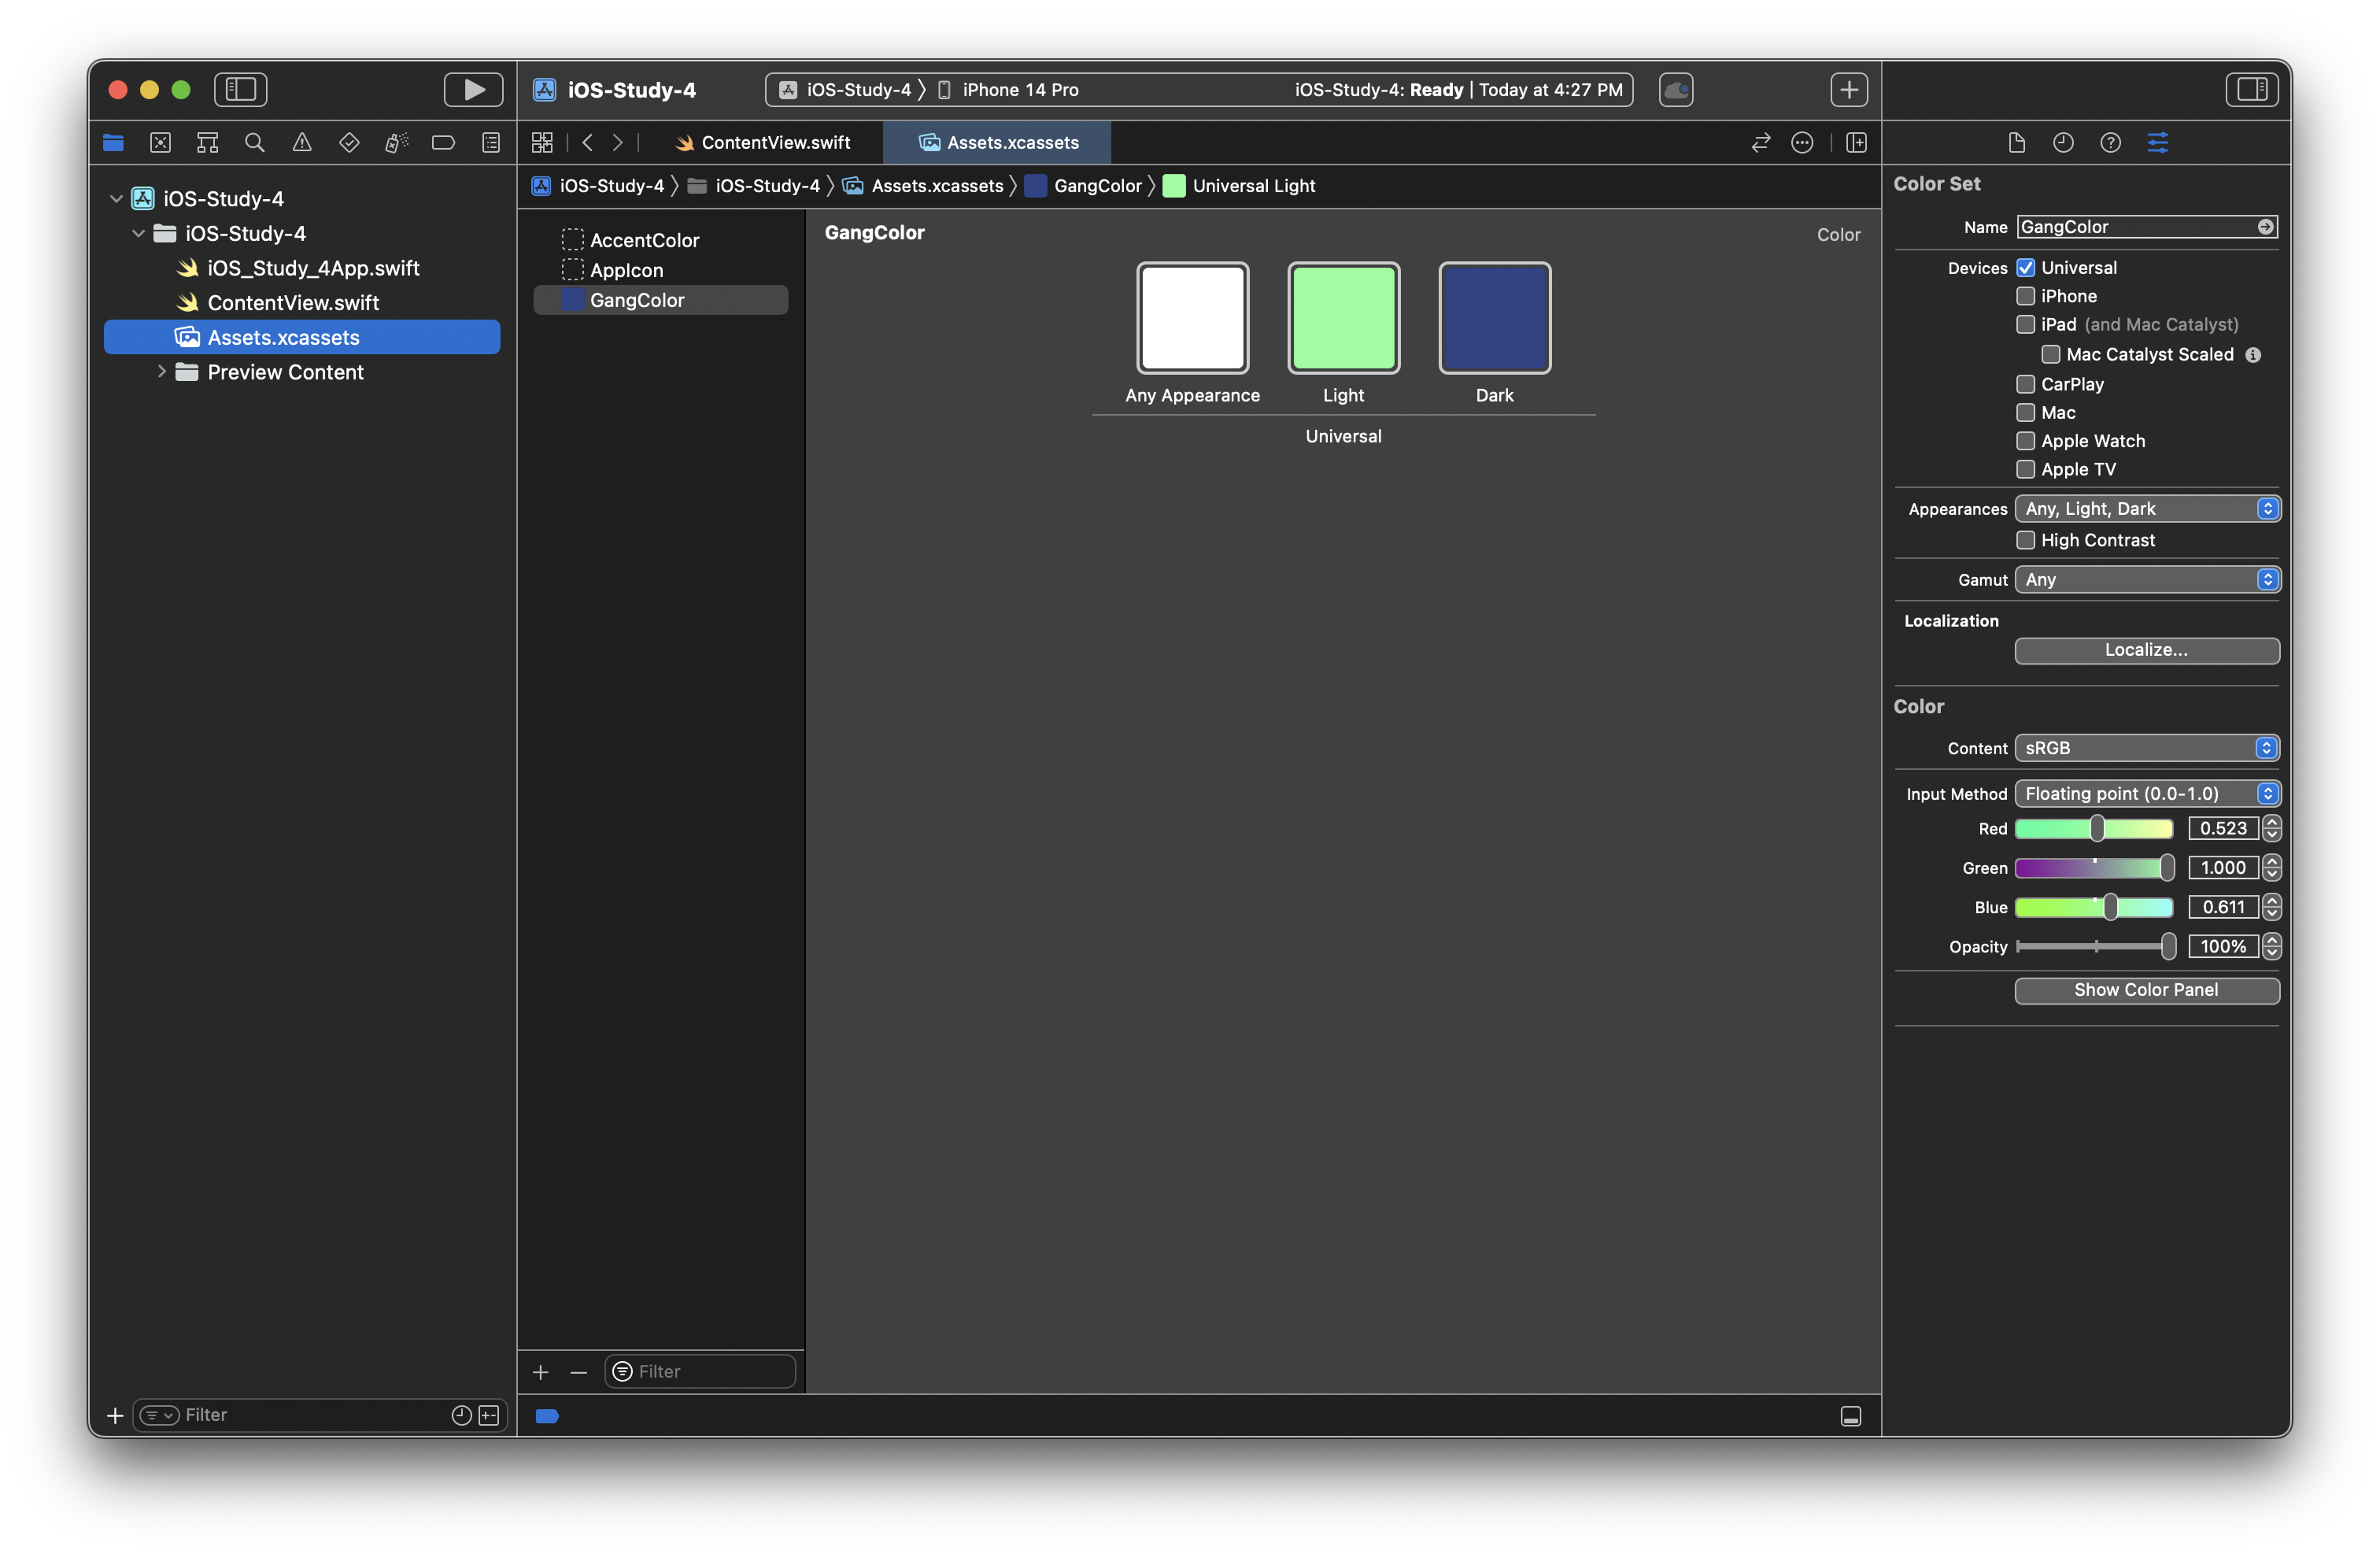
Task: Show the Attributes inspector
Action: [x=2158, y=143]
